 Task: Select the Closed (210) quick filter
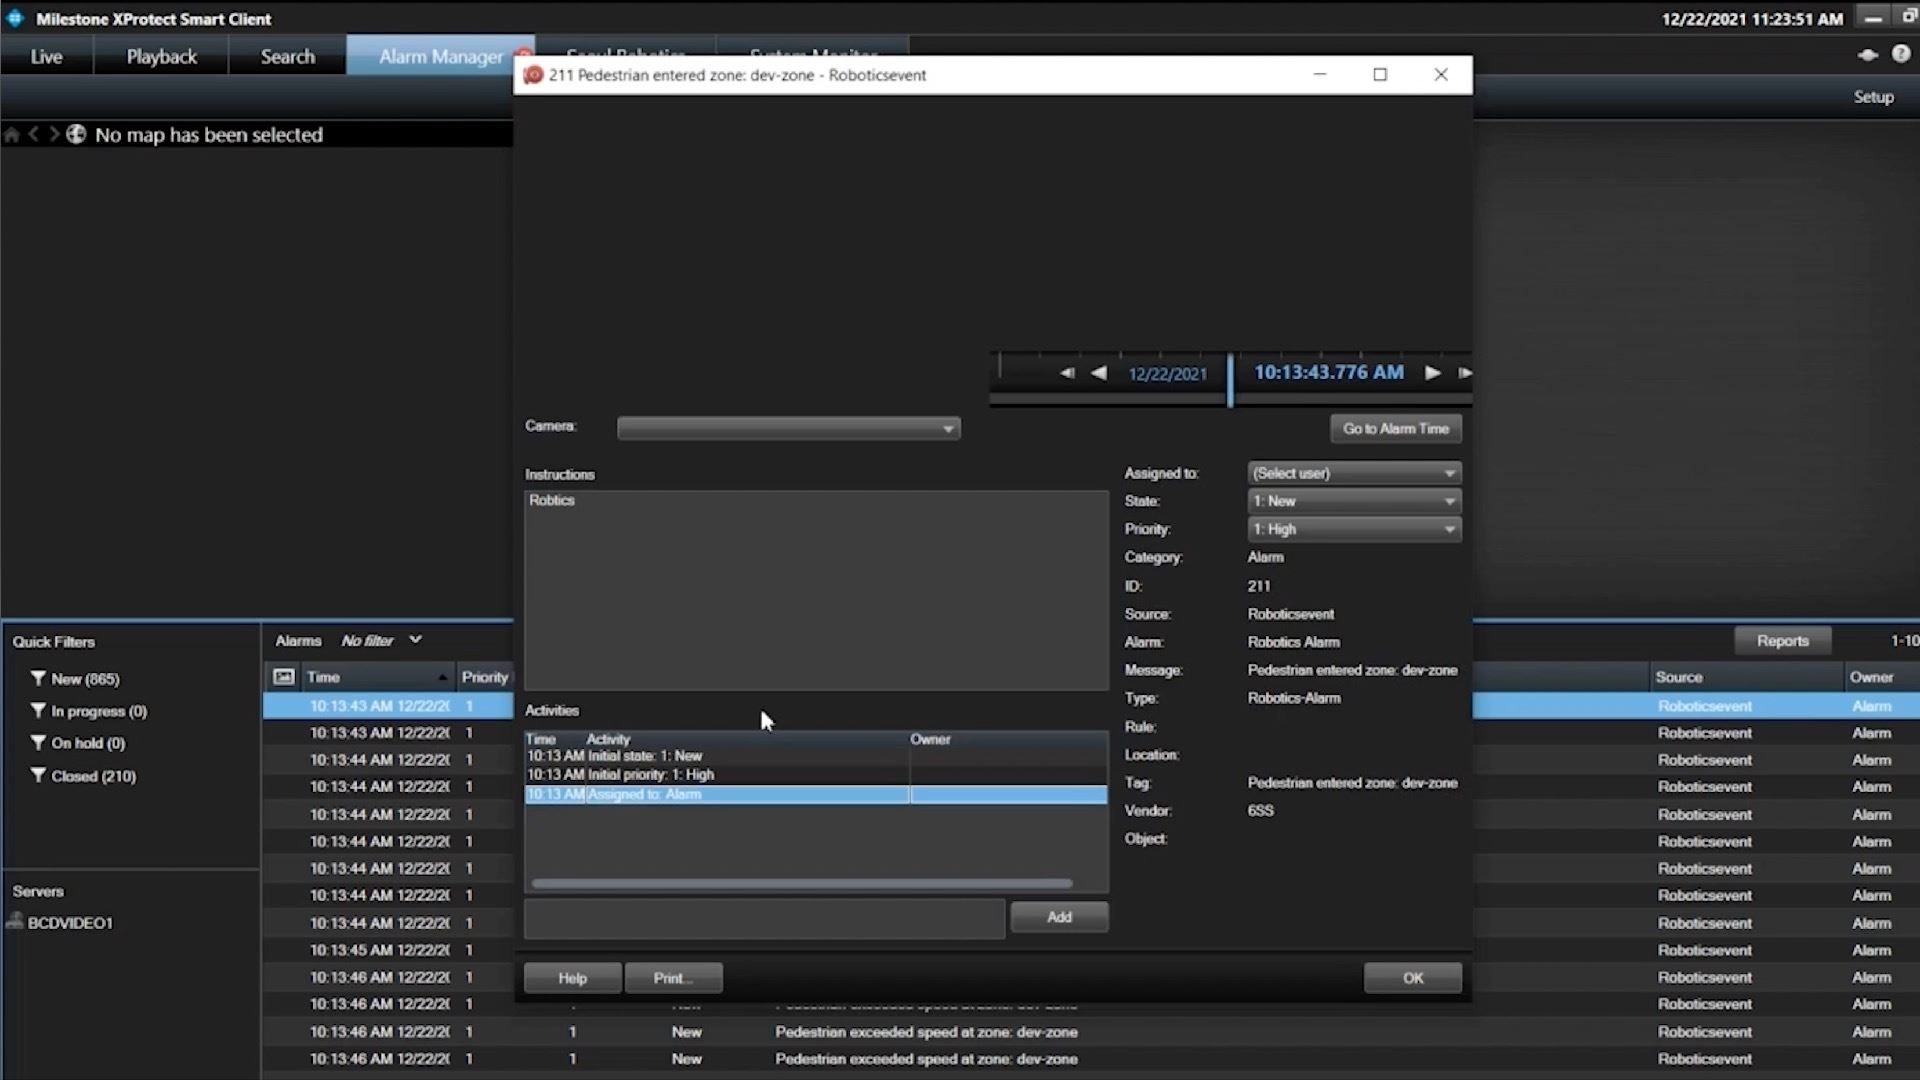coord(93,776)
